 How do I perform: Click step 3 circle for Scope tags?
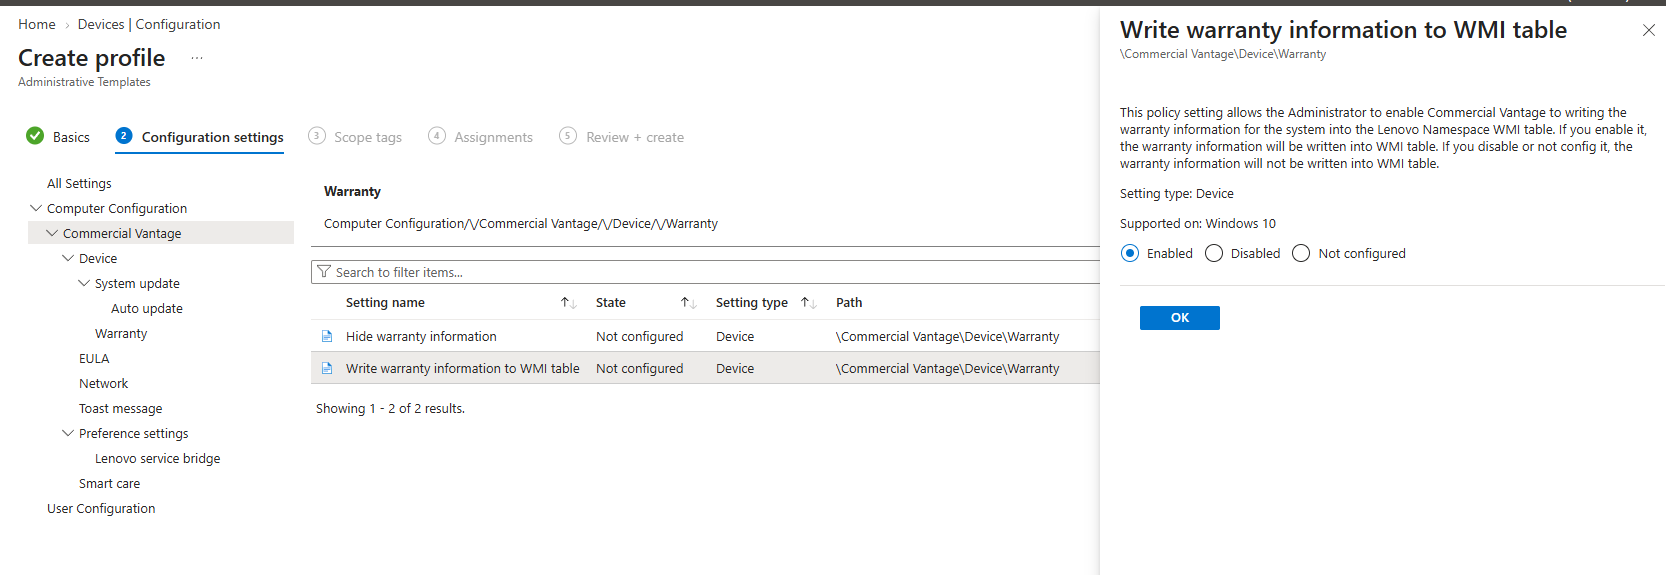(x=317, y=136)
